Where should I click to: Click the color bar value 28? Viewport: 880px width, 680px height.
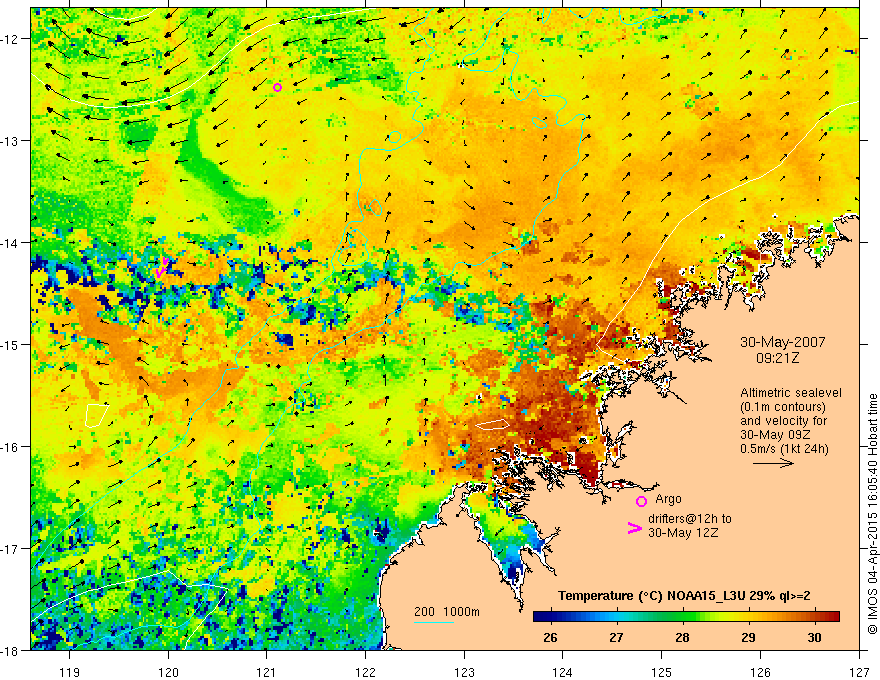coord(682,637)
